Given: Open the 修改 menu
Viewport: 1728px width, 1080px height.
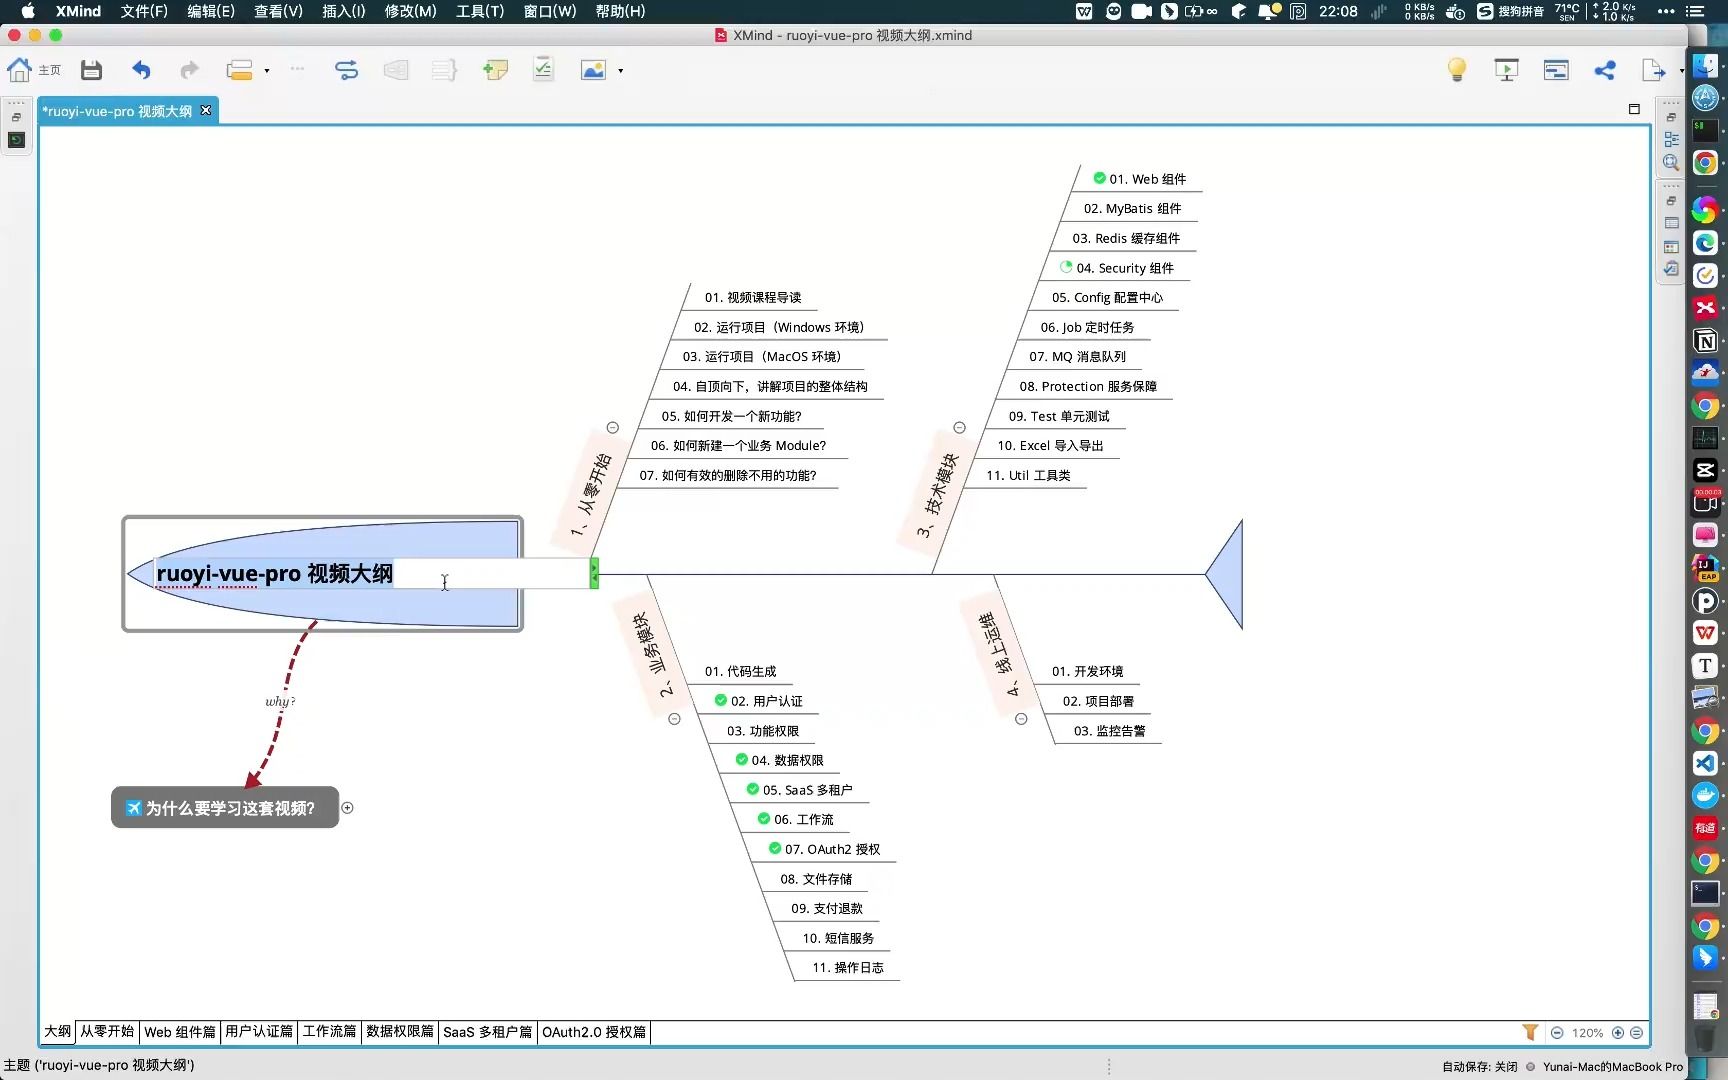Looking at the screenshot, I should pyautogui.click(x=410, y=11).
